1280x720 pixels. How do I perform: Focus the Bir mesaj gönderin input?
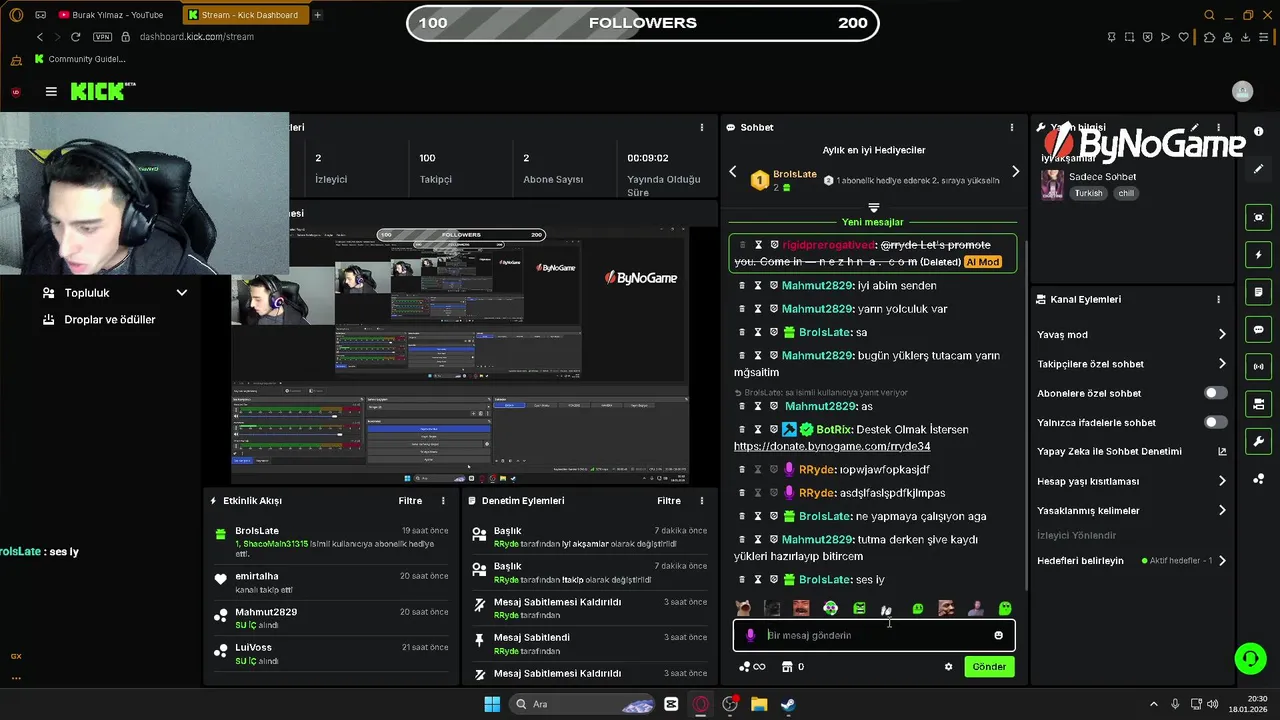(874, 635)
